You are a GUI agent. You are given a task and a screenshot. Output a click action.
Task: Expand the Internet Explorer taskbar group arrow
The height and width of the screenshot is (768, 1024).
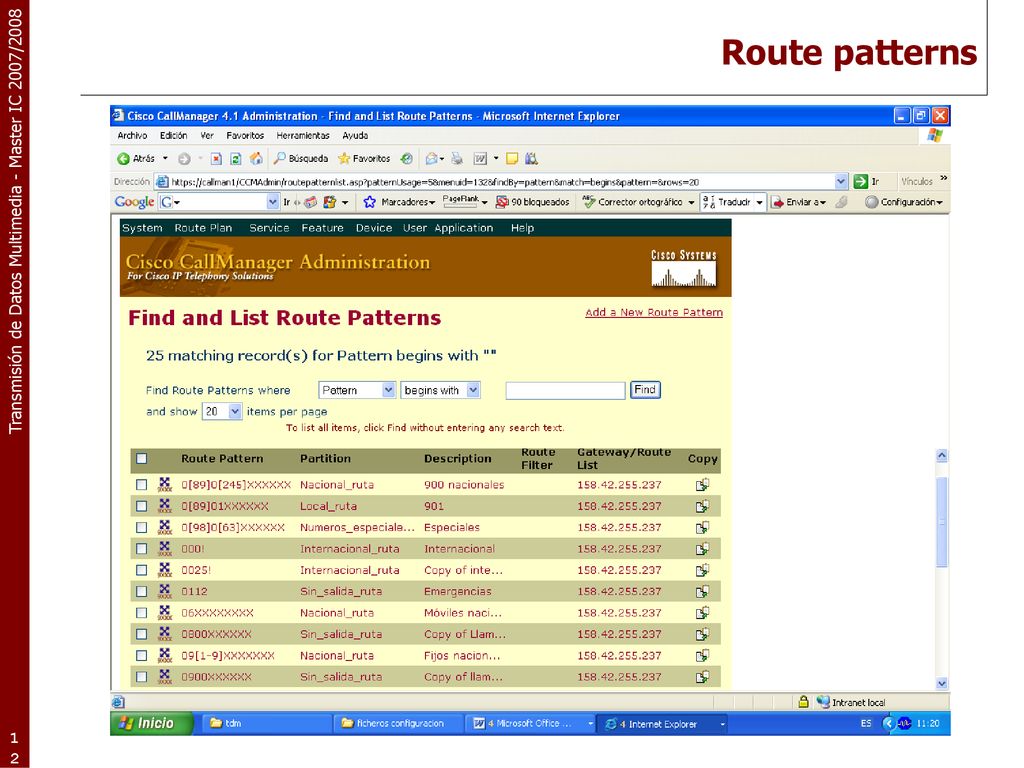click(722, 724)
